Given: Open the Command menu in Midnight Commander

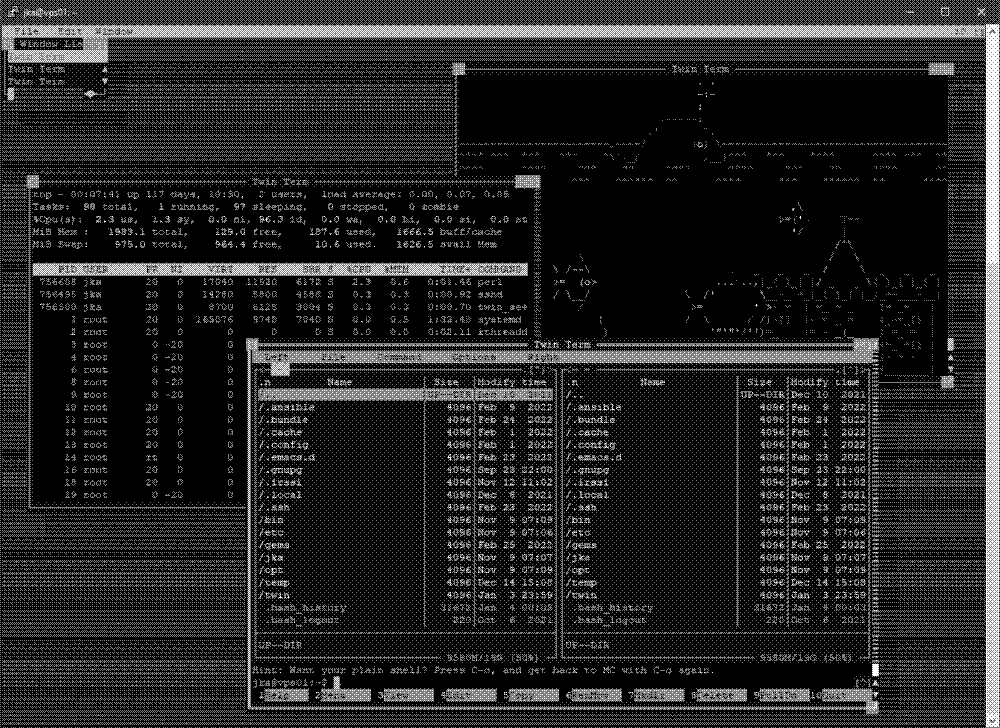Looking at the screenshot, I should click(401, 357).
